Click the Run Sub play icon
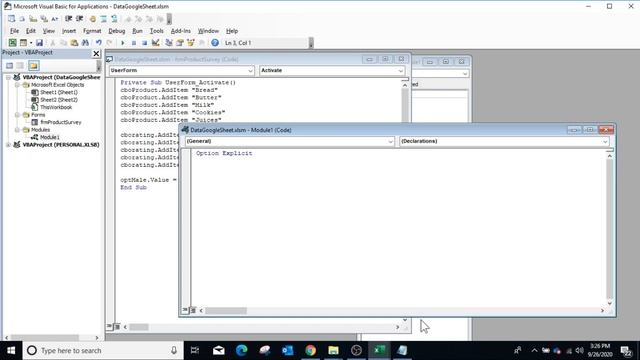 (x=122, y=42)
